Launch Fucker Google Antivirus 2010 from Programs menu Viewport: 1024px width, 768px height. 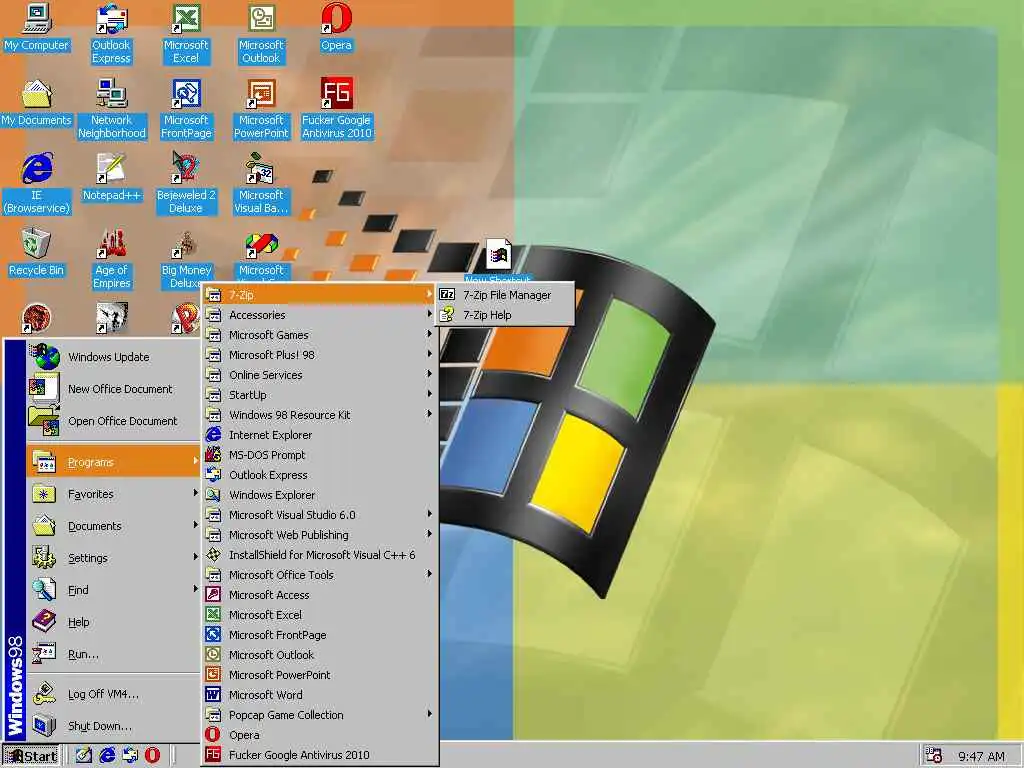point(319,755)
